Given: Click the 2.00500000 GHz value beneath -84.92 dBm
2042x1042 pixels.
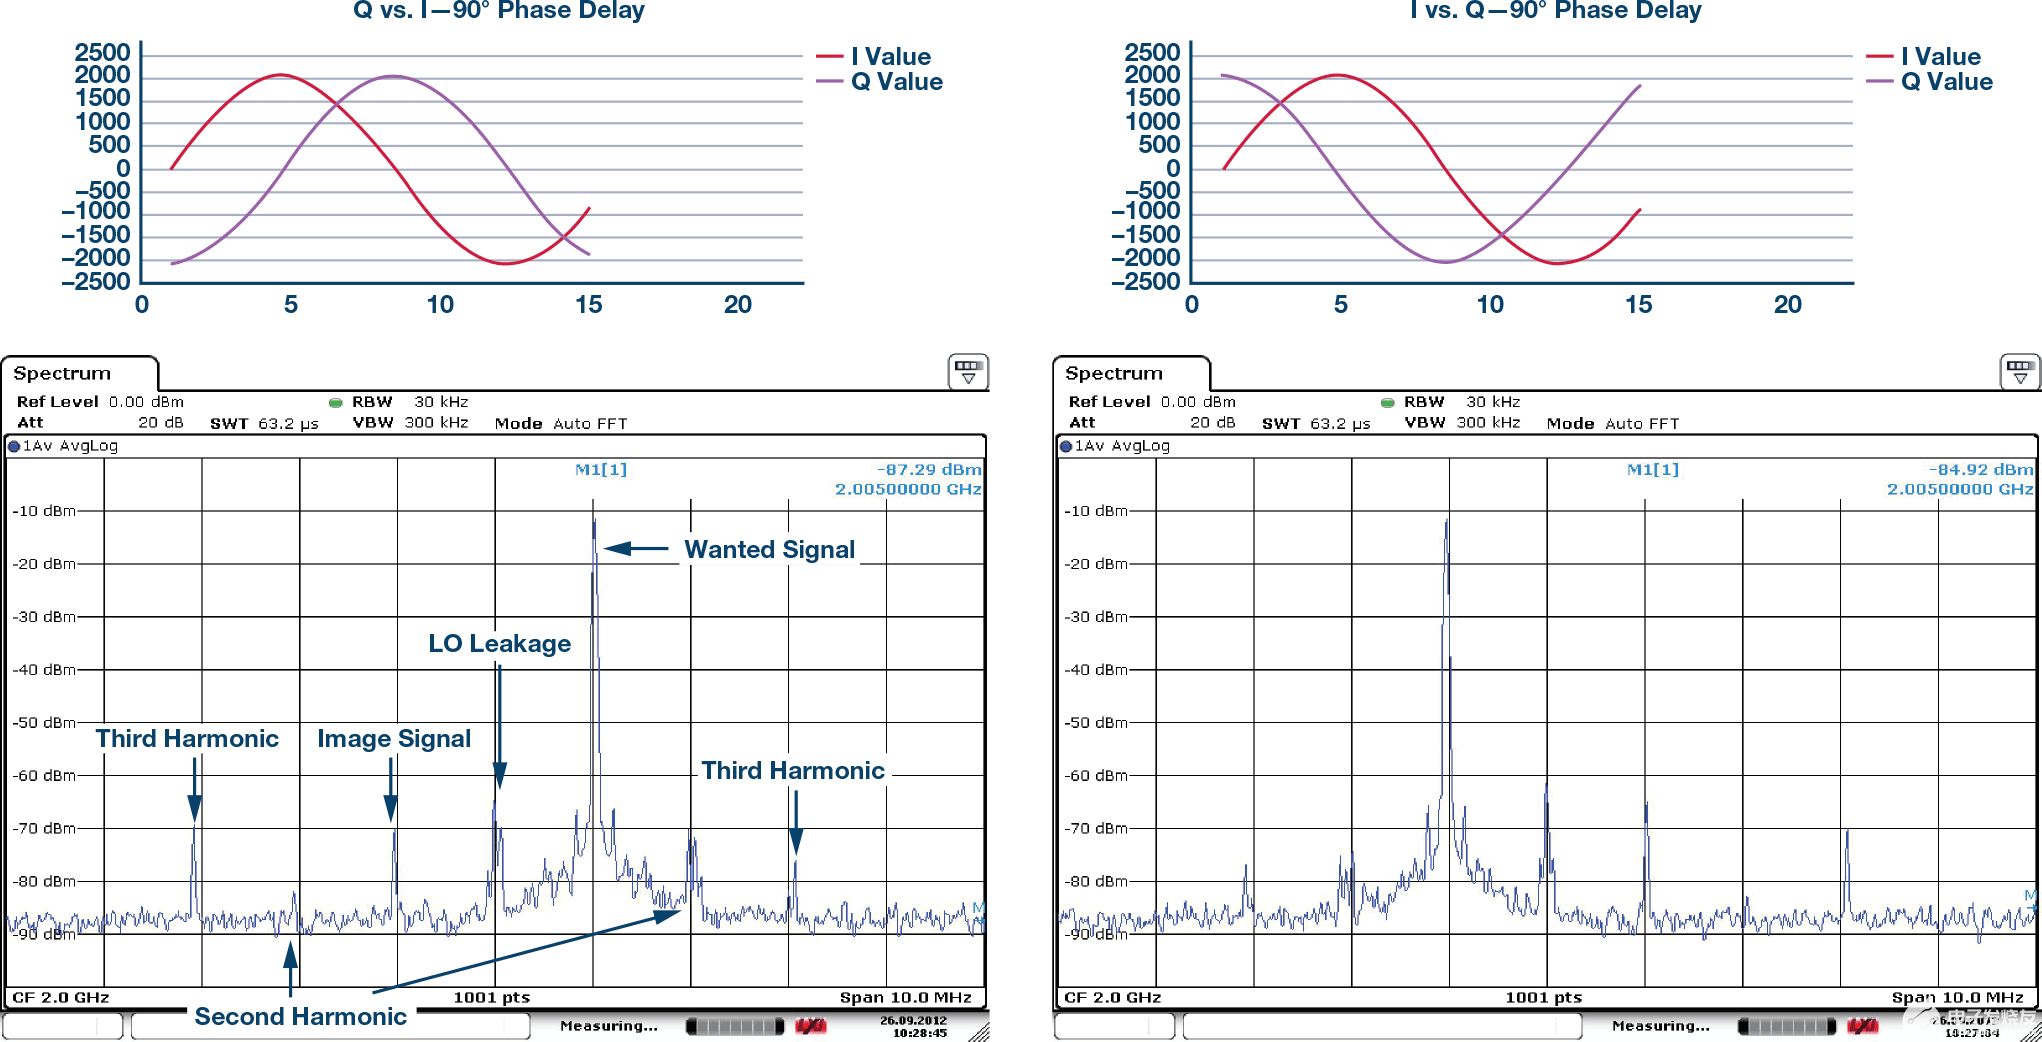Looking at the screenshot, I should coord(1961,489).
